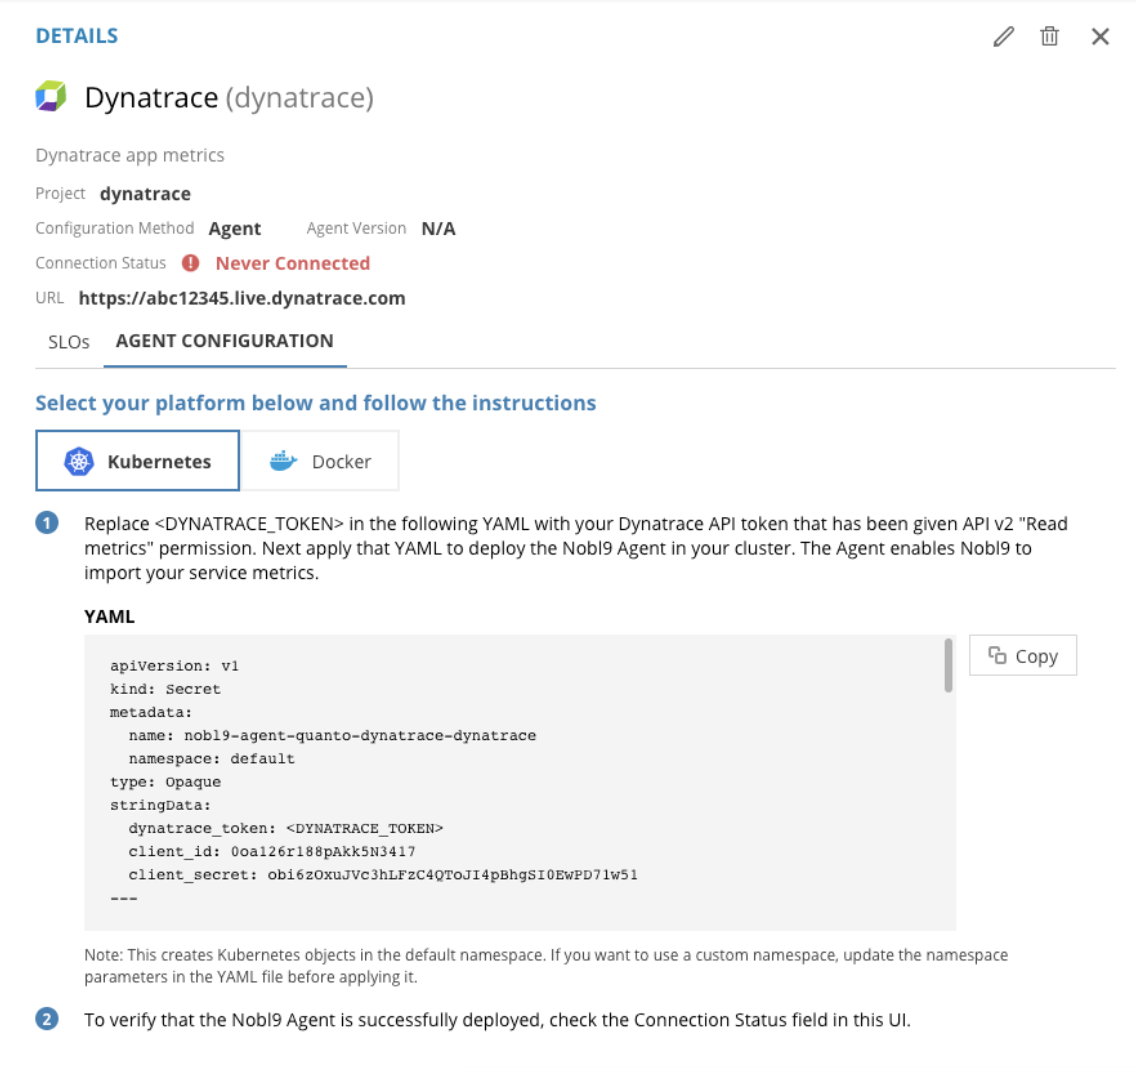Click the Select your platform heading
Screen dimensions: 1136x1068
[316, 403]
